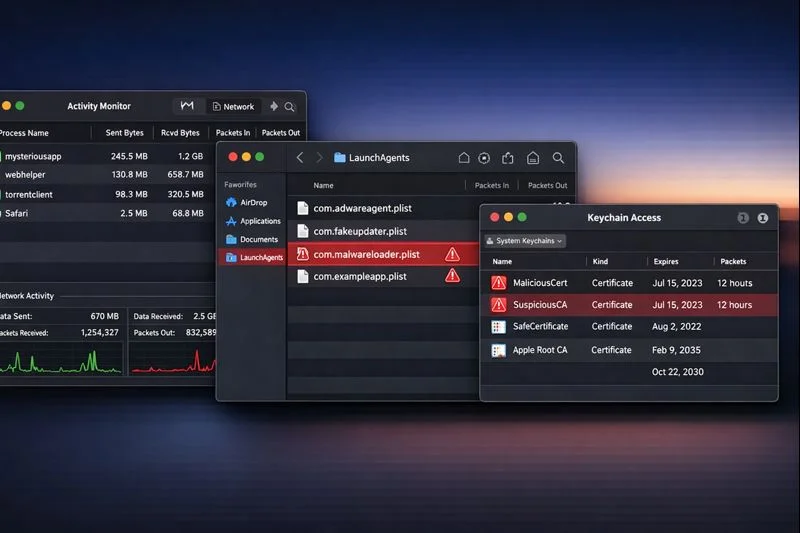This screenshot has width=800, height=533.
Task: Select com.adwareagent.plist file
Action: (x=383, y=208)
